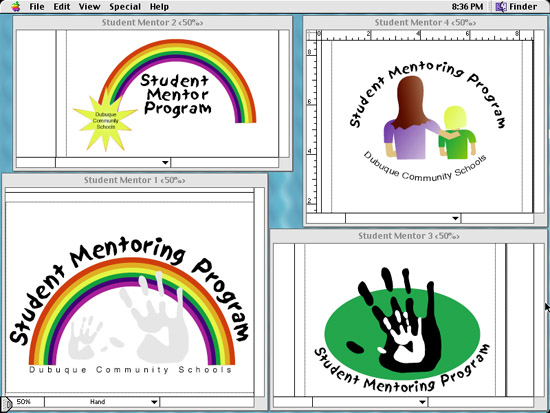Click the Student Mentor 2 title bar

[x=153, y=22]
